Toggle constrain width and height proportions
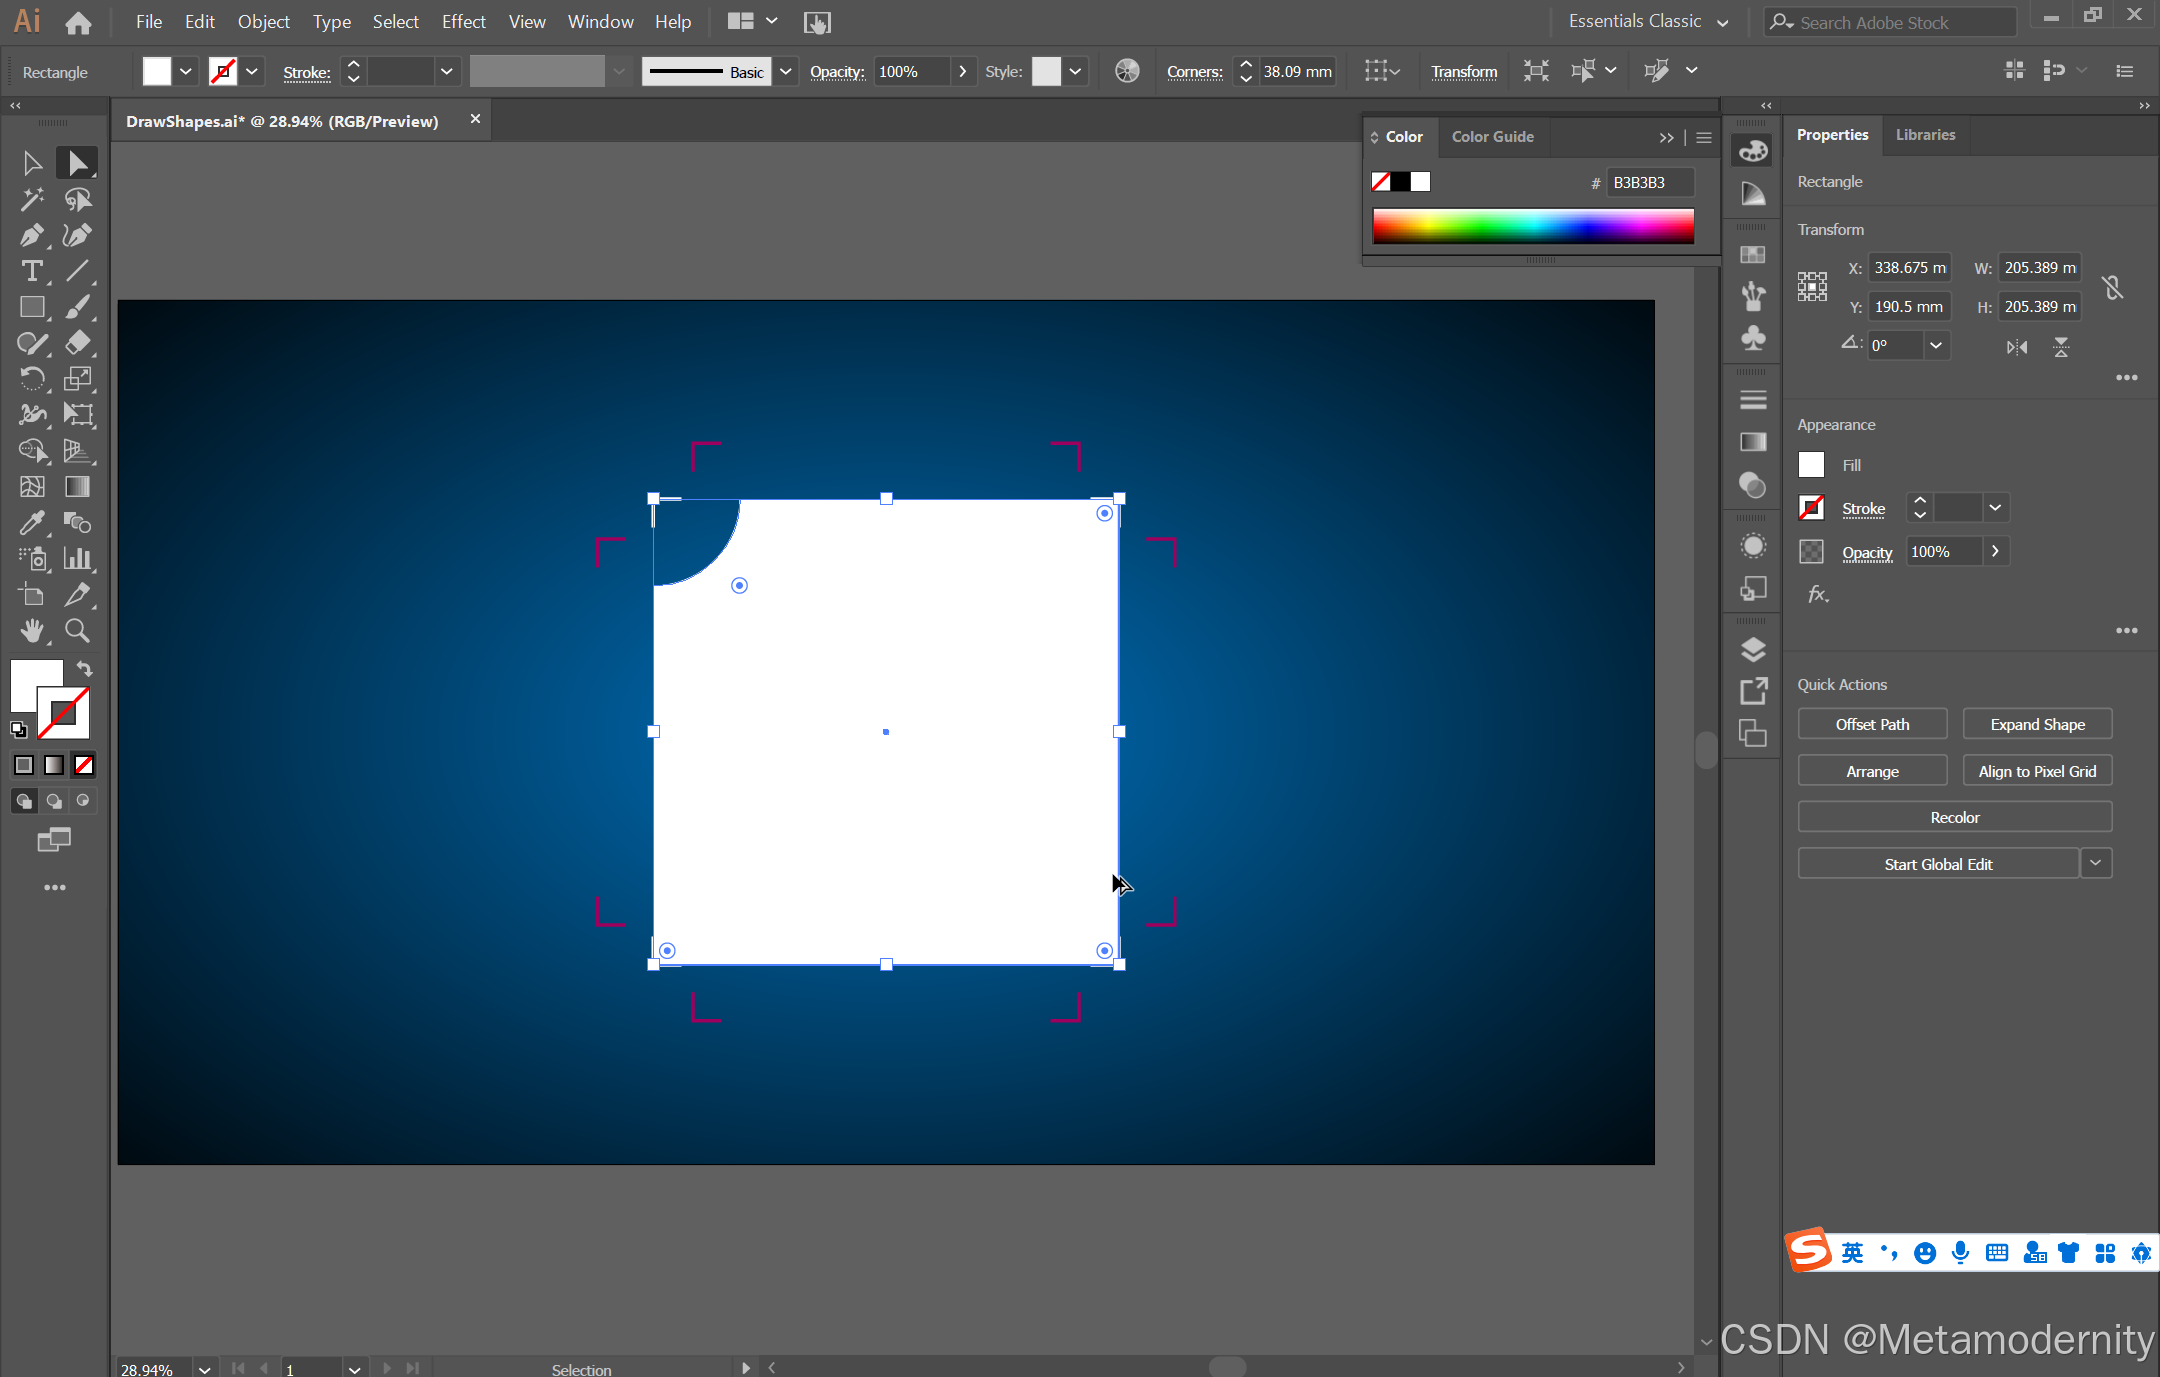This screenshot has height=1377, width=2160. (2112, 288)
